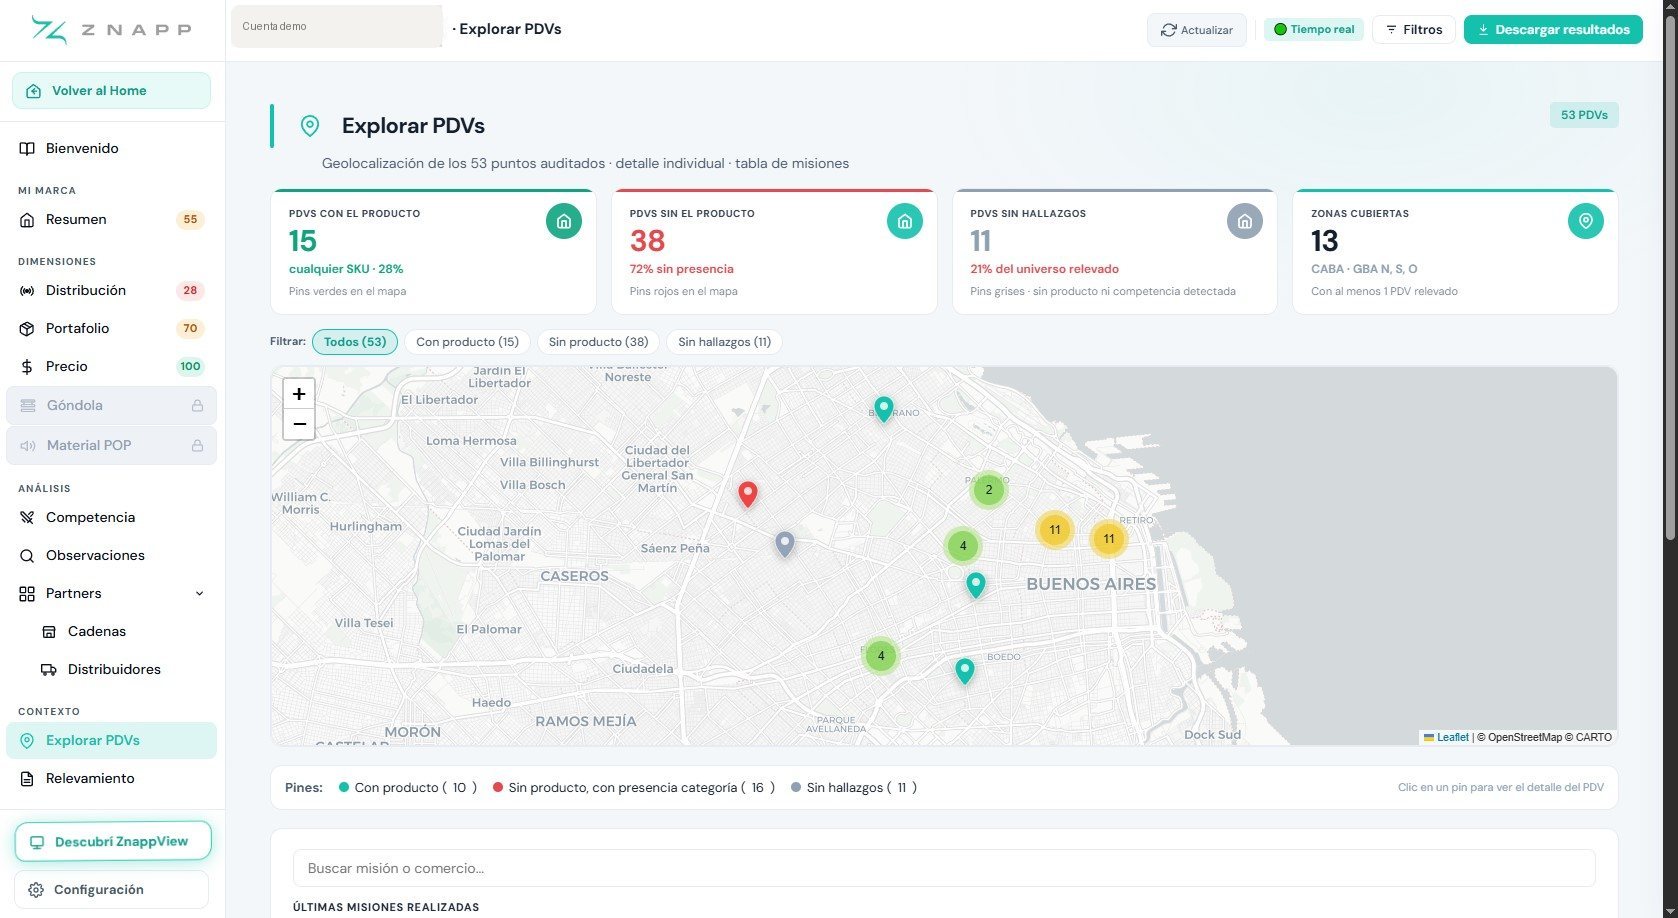Click the 53 PDVs badge
The width and height of the screenshot is (1678, 918).
tap(1584, 115)
